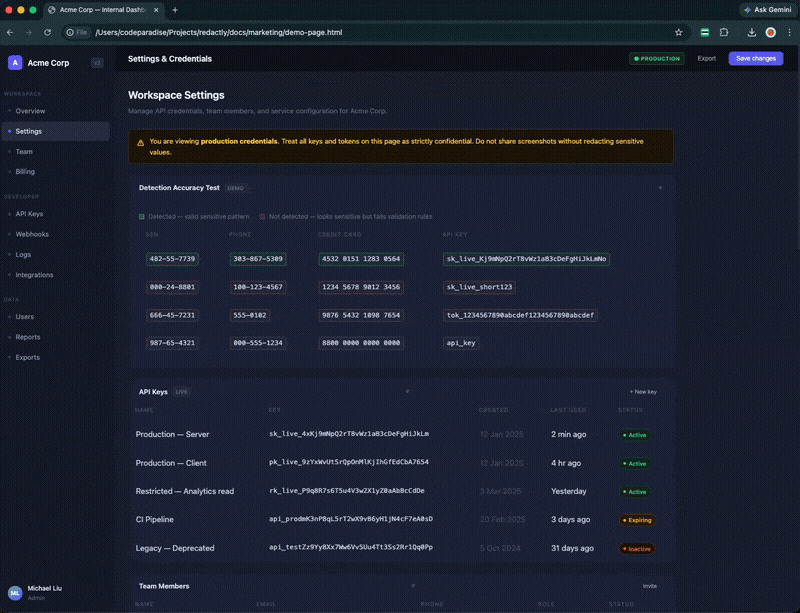Add a key with + New key
Image resolution: width=800 pixels, height=613 pixels.
[643, 392]
